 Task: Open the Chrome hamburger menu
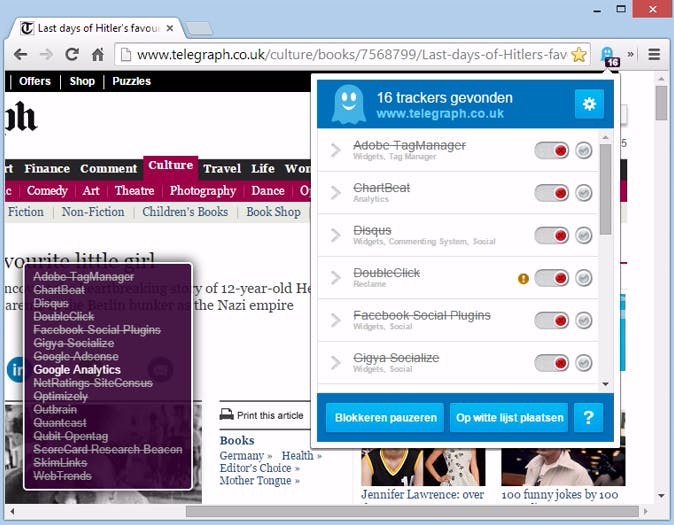click(x=654, y=54)
